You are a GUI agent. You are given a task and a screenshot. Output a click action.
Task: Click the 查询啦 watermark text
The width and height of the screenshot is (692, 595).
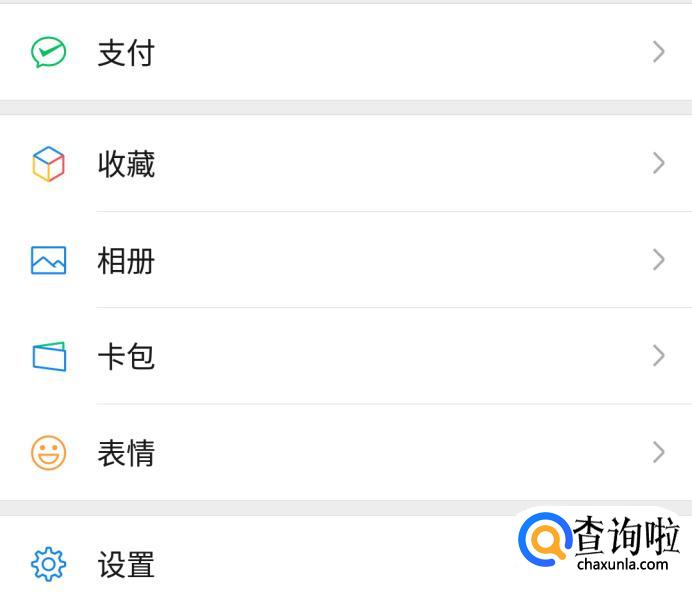click(x=626, y=535)
